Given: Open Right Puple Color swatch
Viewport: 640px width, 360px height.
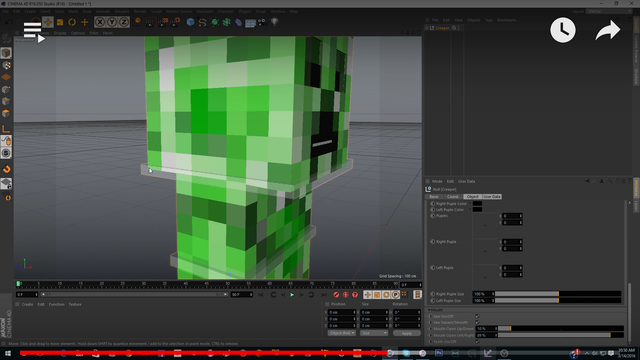Looking at the screenshot, I should point(477,204).
